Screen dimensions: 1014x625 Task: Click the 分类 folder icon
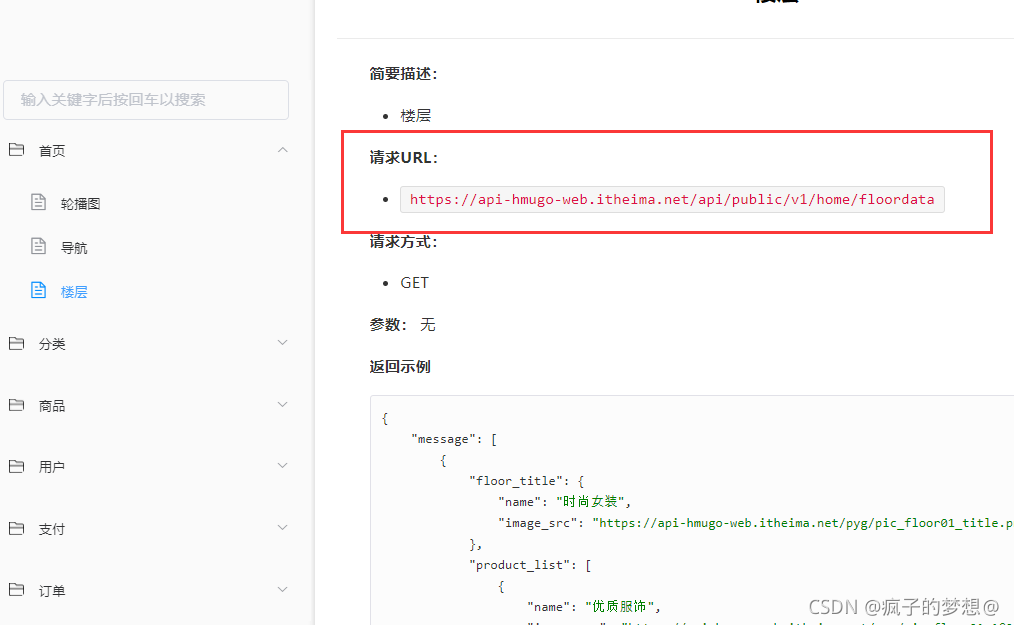[x=16, y=344]
